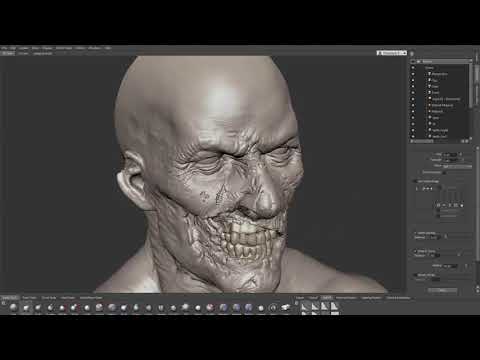
Task: Open the Stencil presets tab
Action: coord(313,298)
